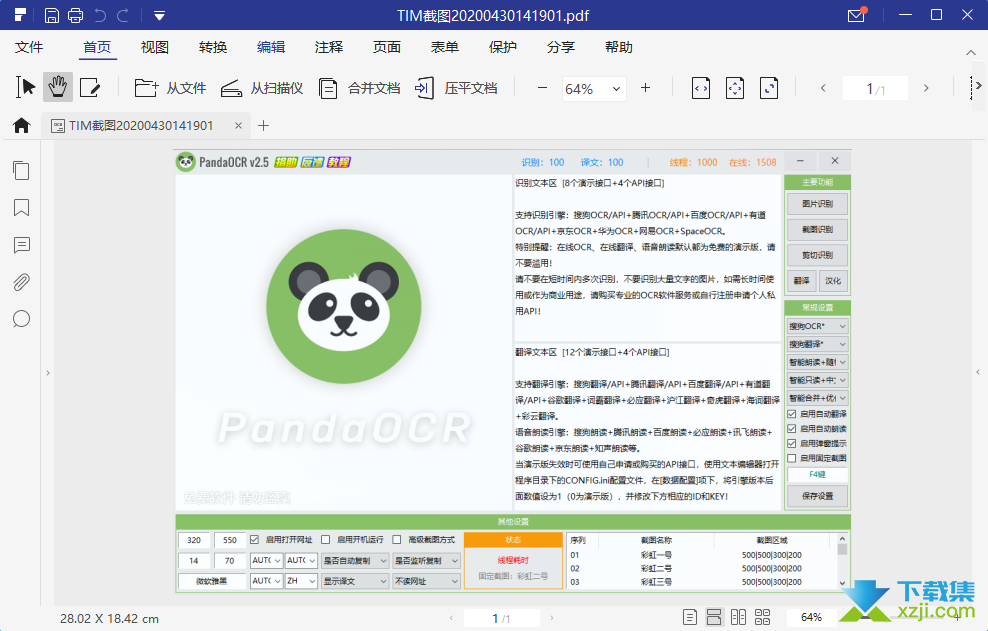Undo the last action
This screenshot has width=988, height=631.
point(100,15)
